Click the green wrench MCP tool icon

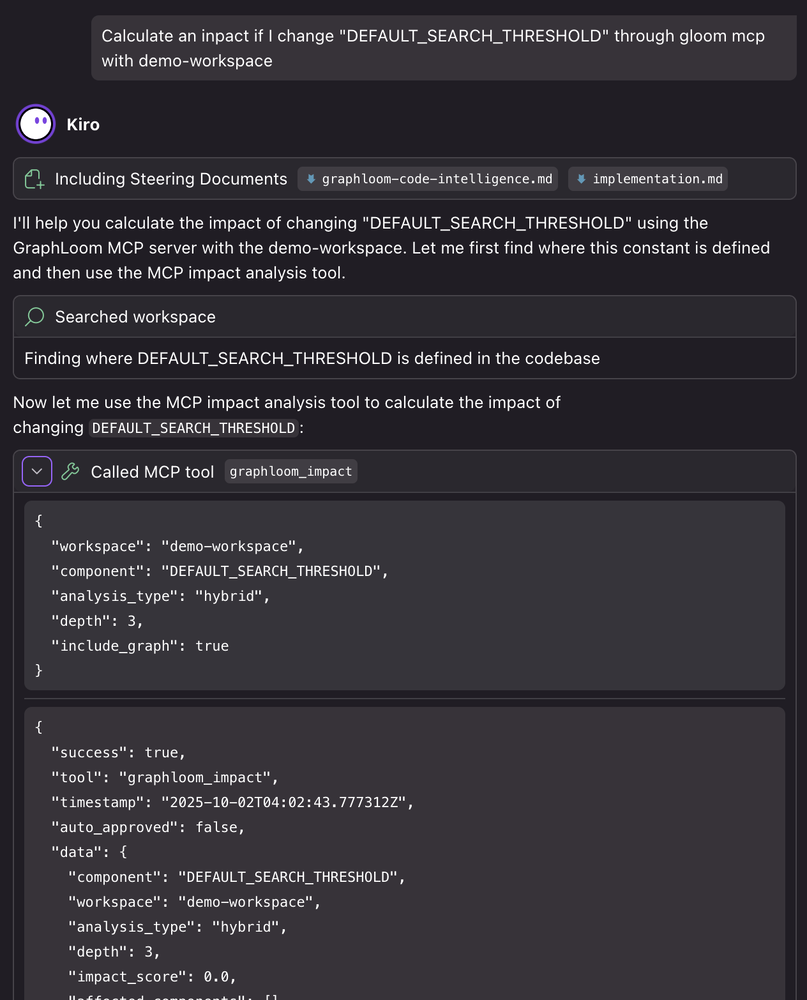click(x=69, y=470)
